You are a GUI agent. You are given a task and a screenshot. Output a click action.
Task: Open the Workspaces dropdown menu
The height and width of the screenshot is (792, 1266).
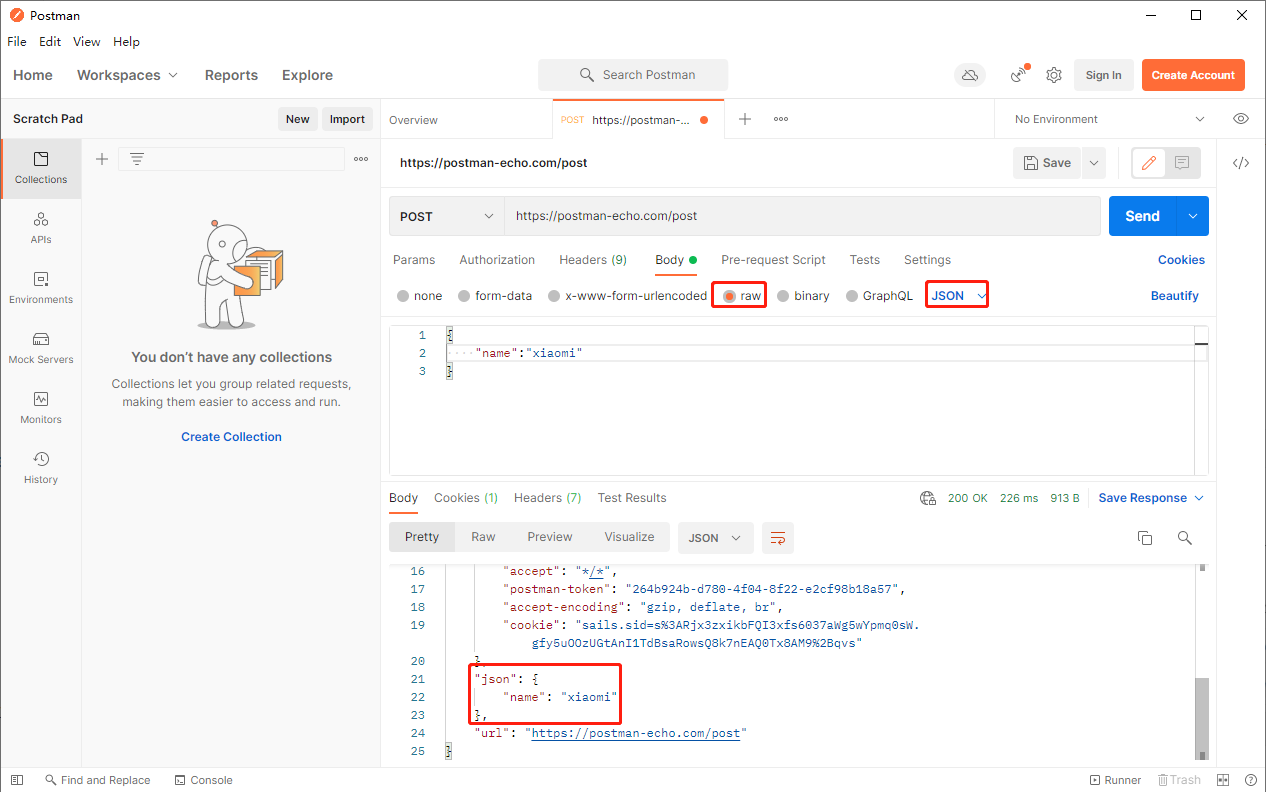pos(128,75)
